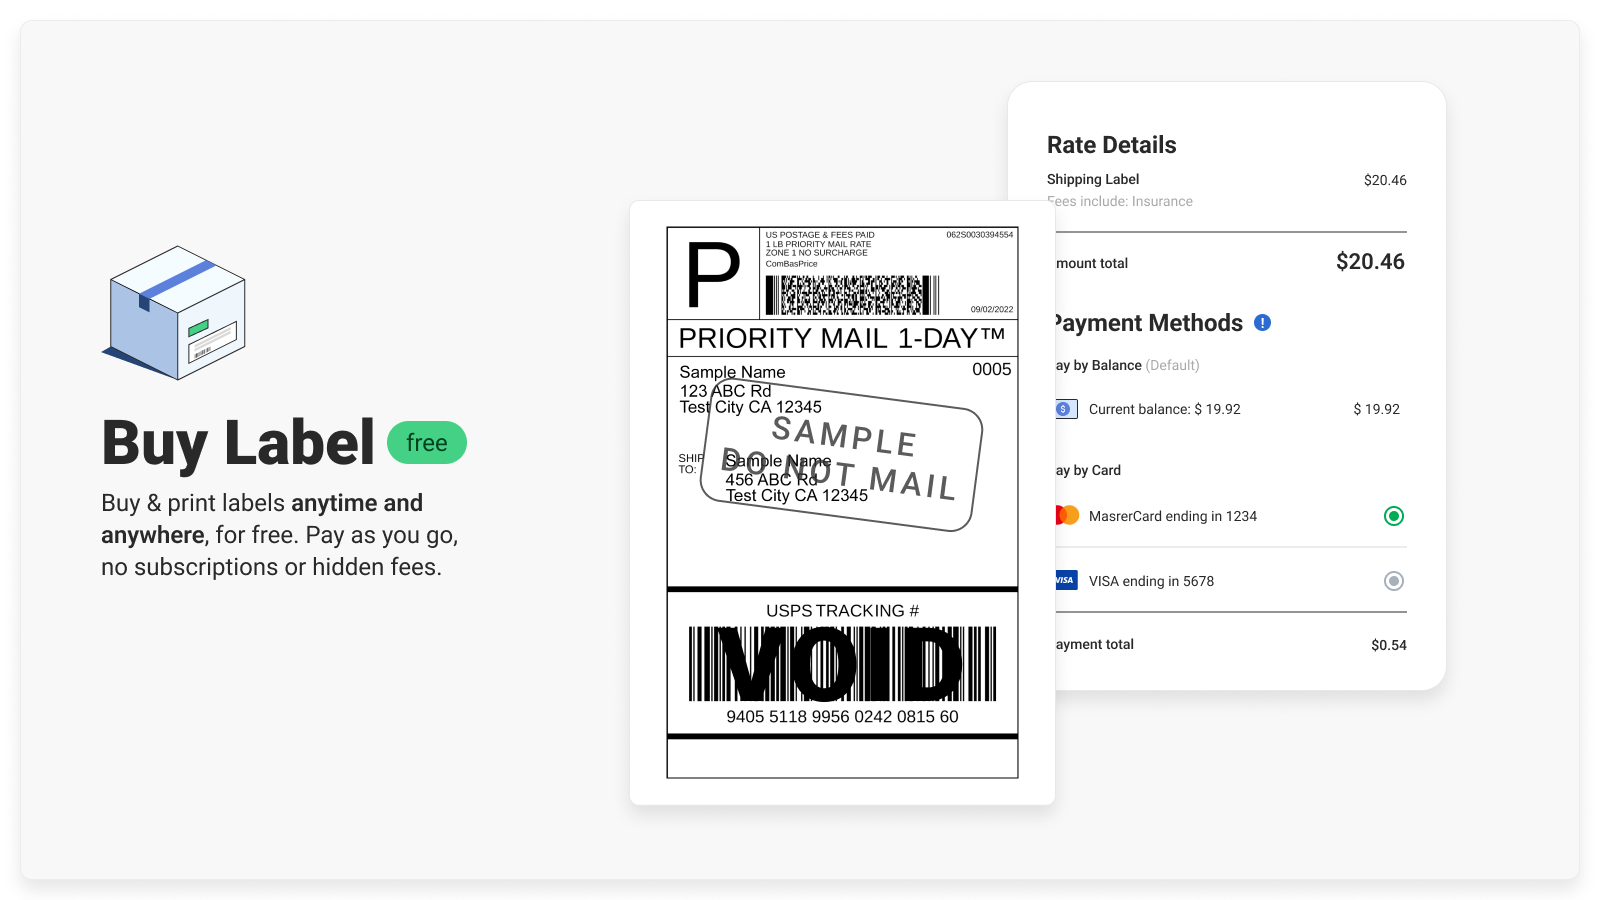Click the Current balance $19.92 text
The image size is (1600, 900).
[x=1164, y=409]
